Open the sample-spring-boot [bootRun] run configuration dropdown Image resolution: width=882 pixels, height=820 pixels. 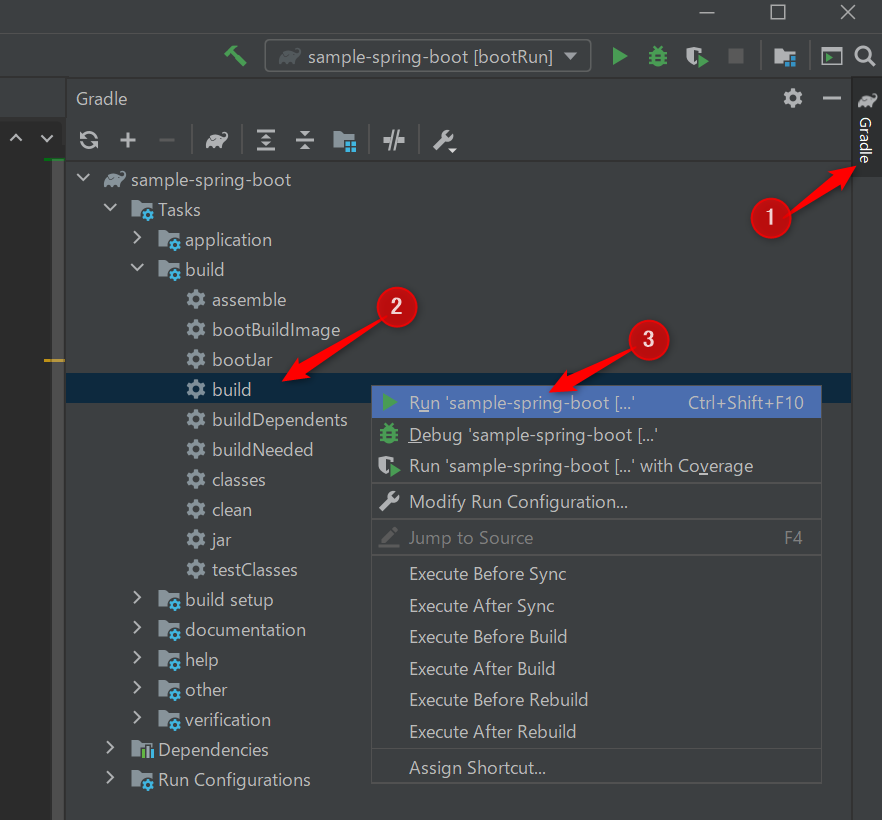(428, 56)
